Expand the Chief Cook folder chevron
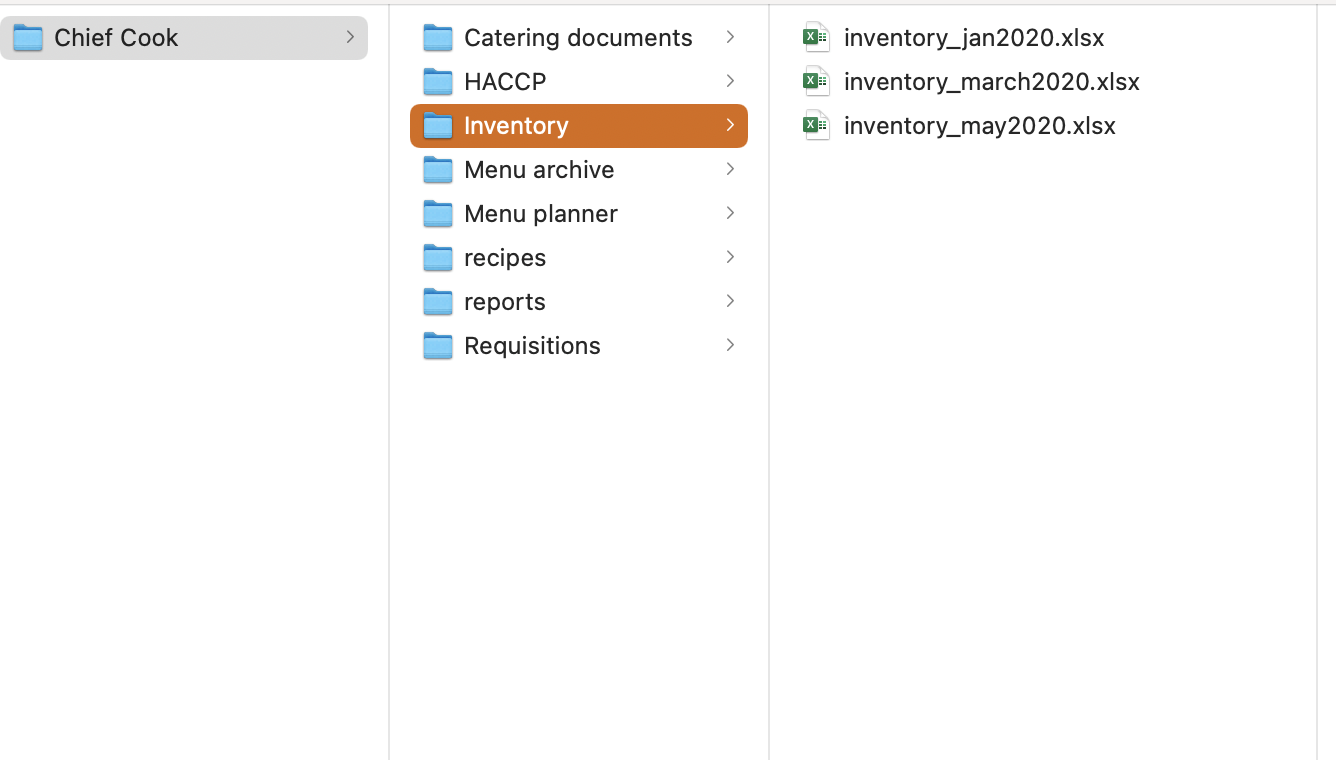The width and height of the screenshot is (1336, 760). (350, 37)
